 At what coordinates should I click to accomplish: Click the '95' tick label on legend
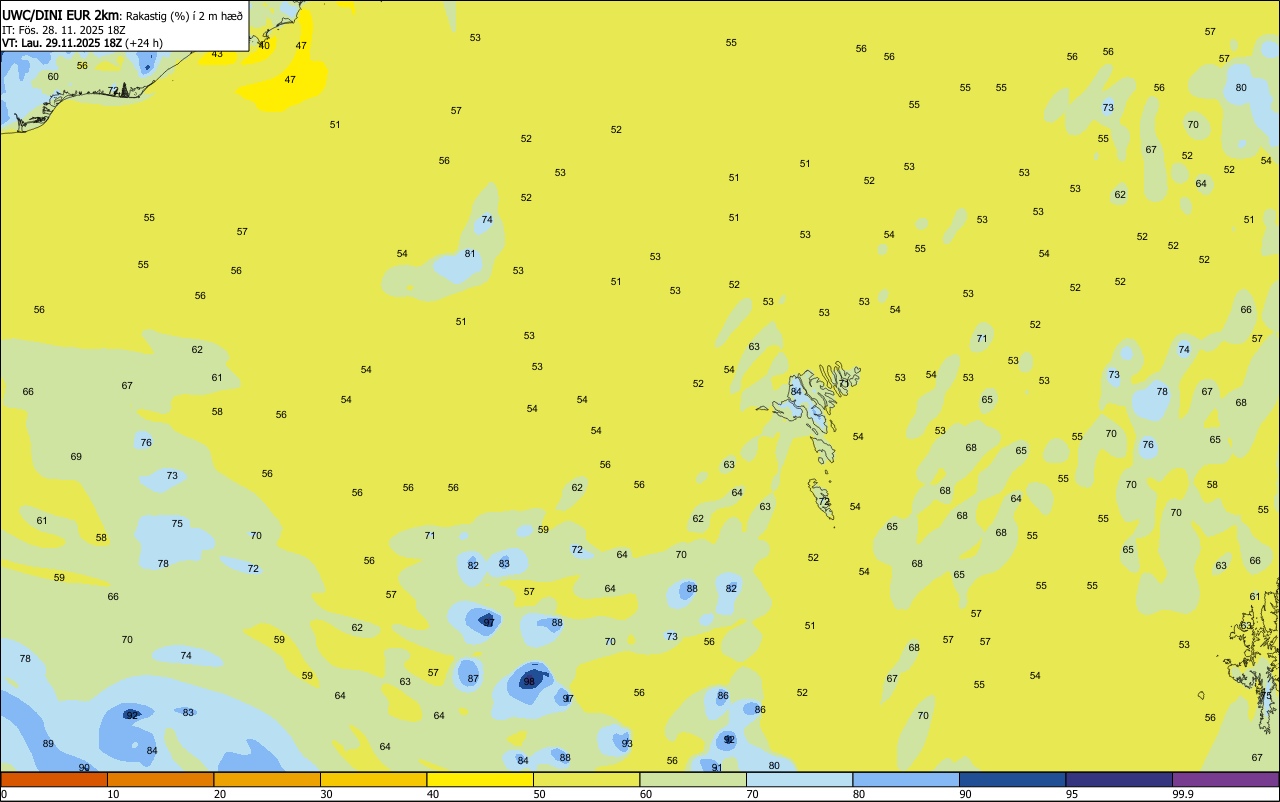pyautogui.click(x=1072, y=794)
